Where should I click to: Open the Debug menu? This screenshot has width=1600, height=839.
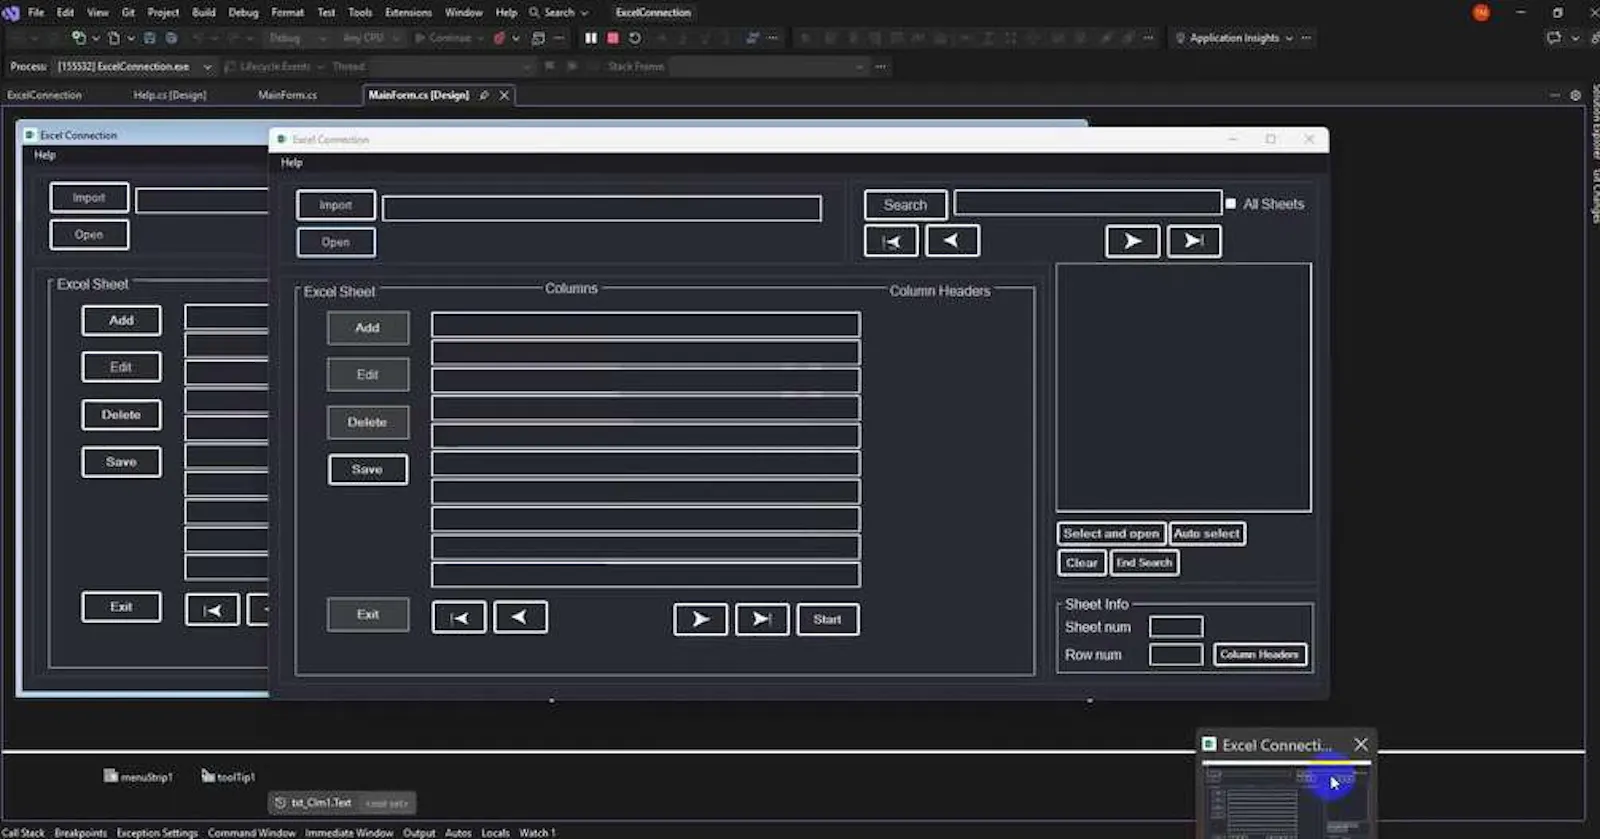243,12
